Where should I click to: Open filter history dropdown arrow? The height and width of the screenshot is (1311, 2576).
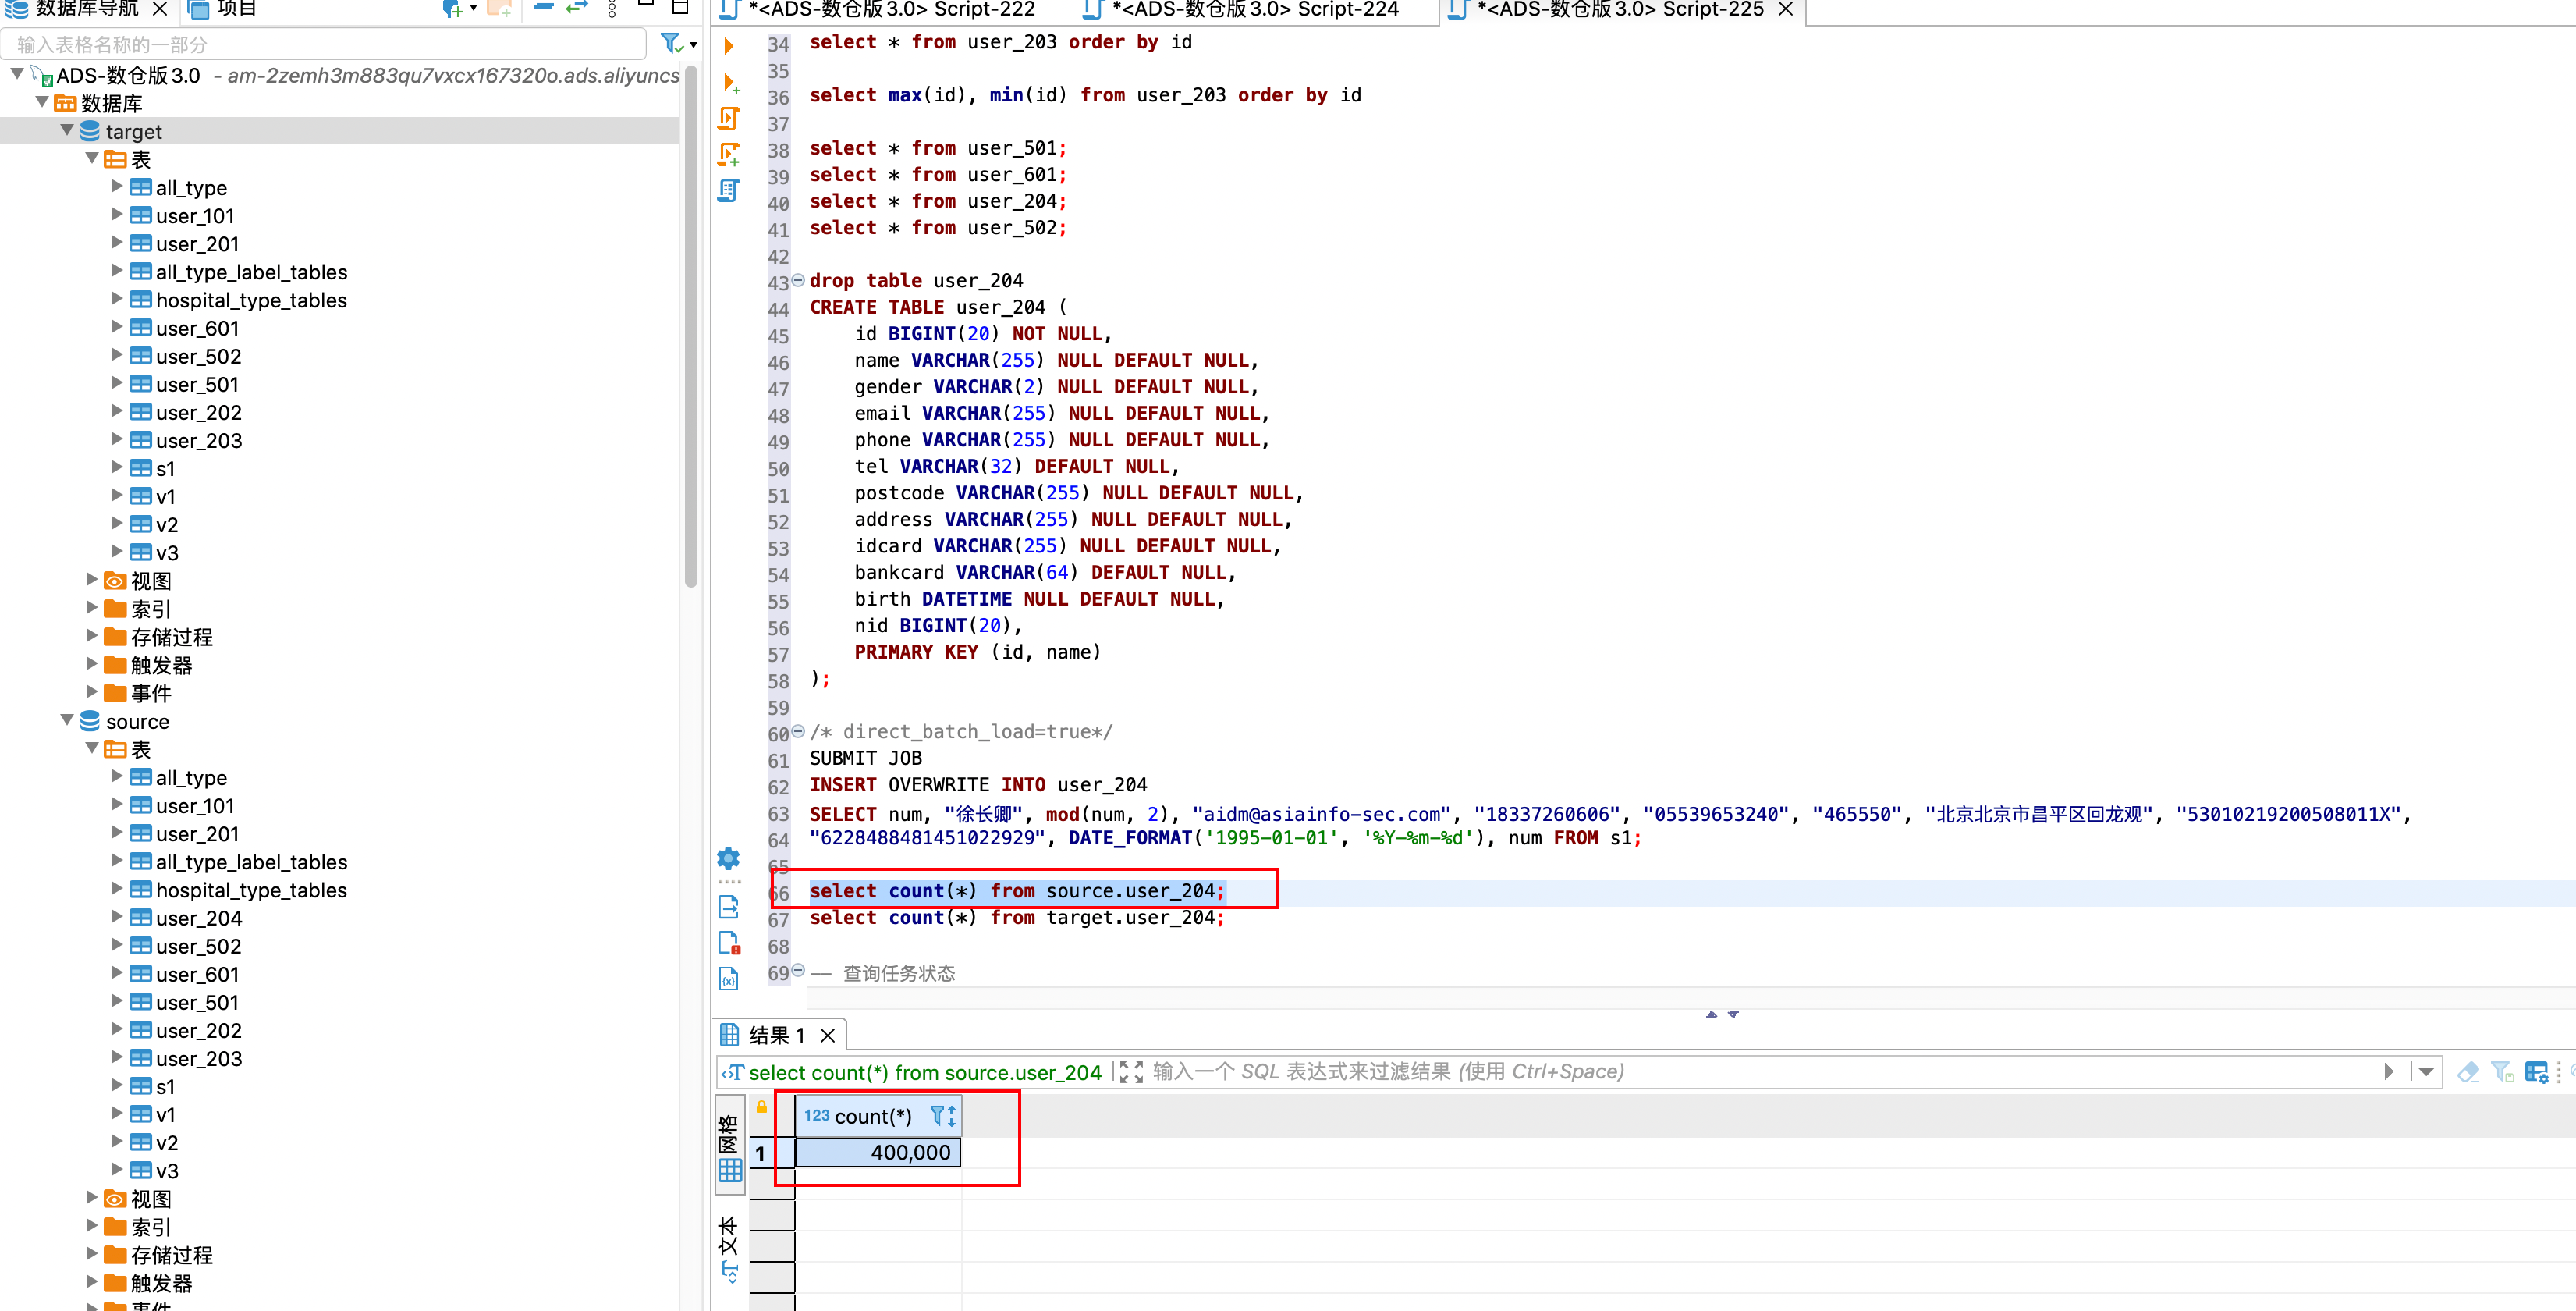coord(2426,1071)
